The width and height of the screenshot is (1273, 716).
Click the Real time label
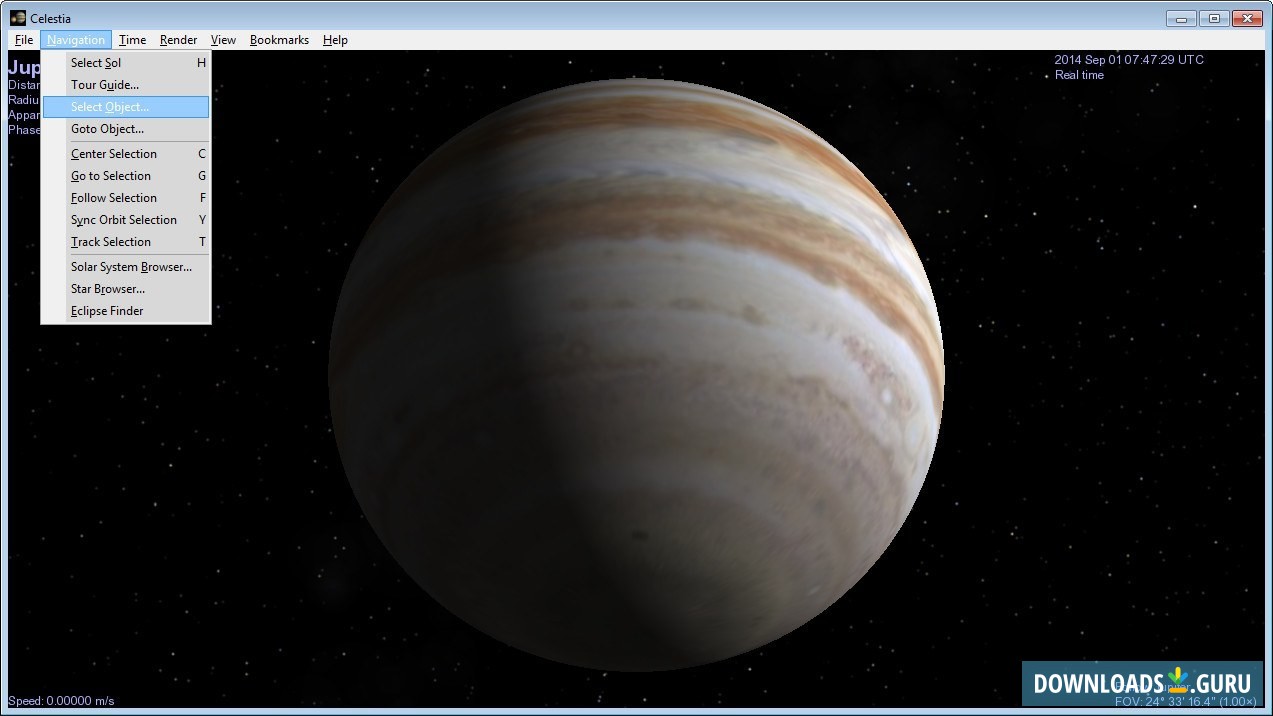(1079, 75)
